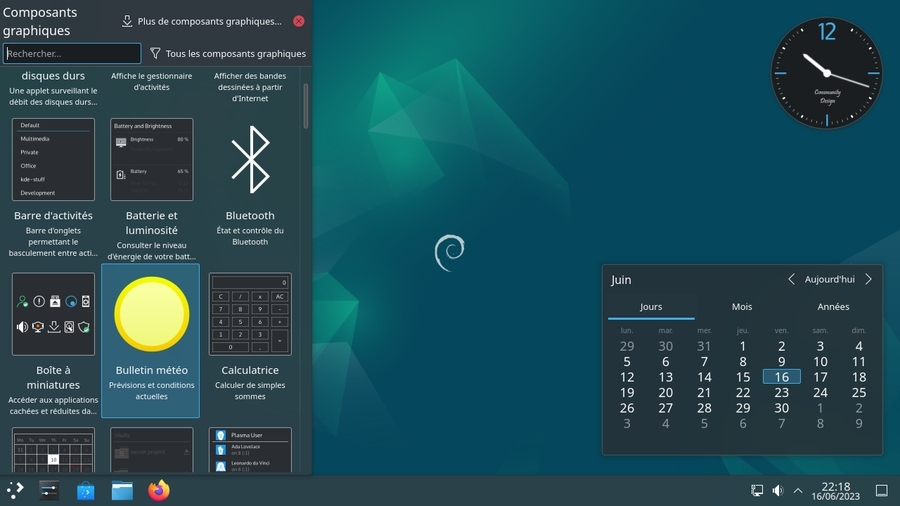
Task: Click 'État et contrôle du Bluetooth' description
Action: pos(250,236)
